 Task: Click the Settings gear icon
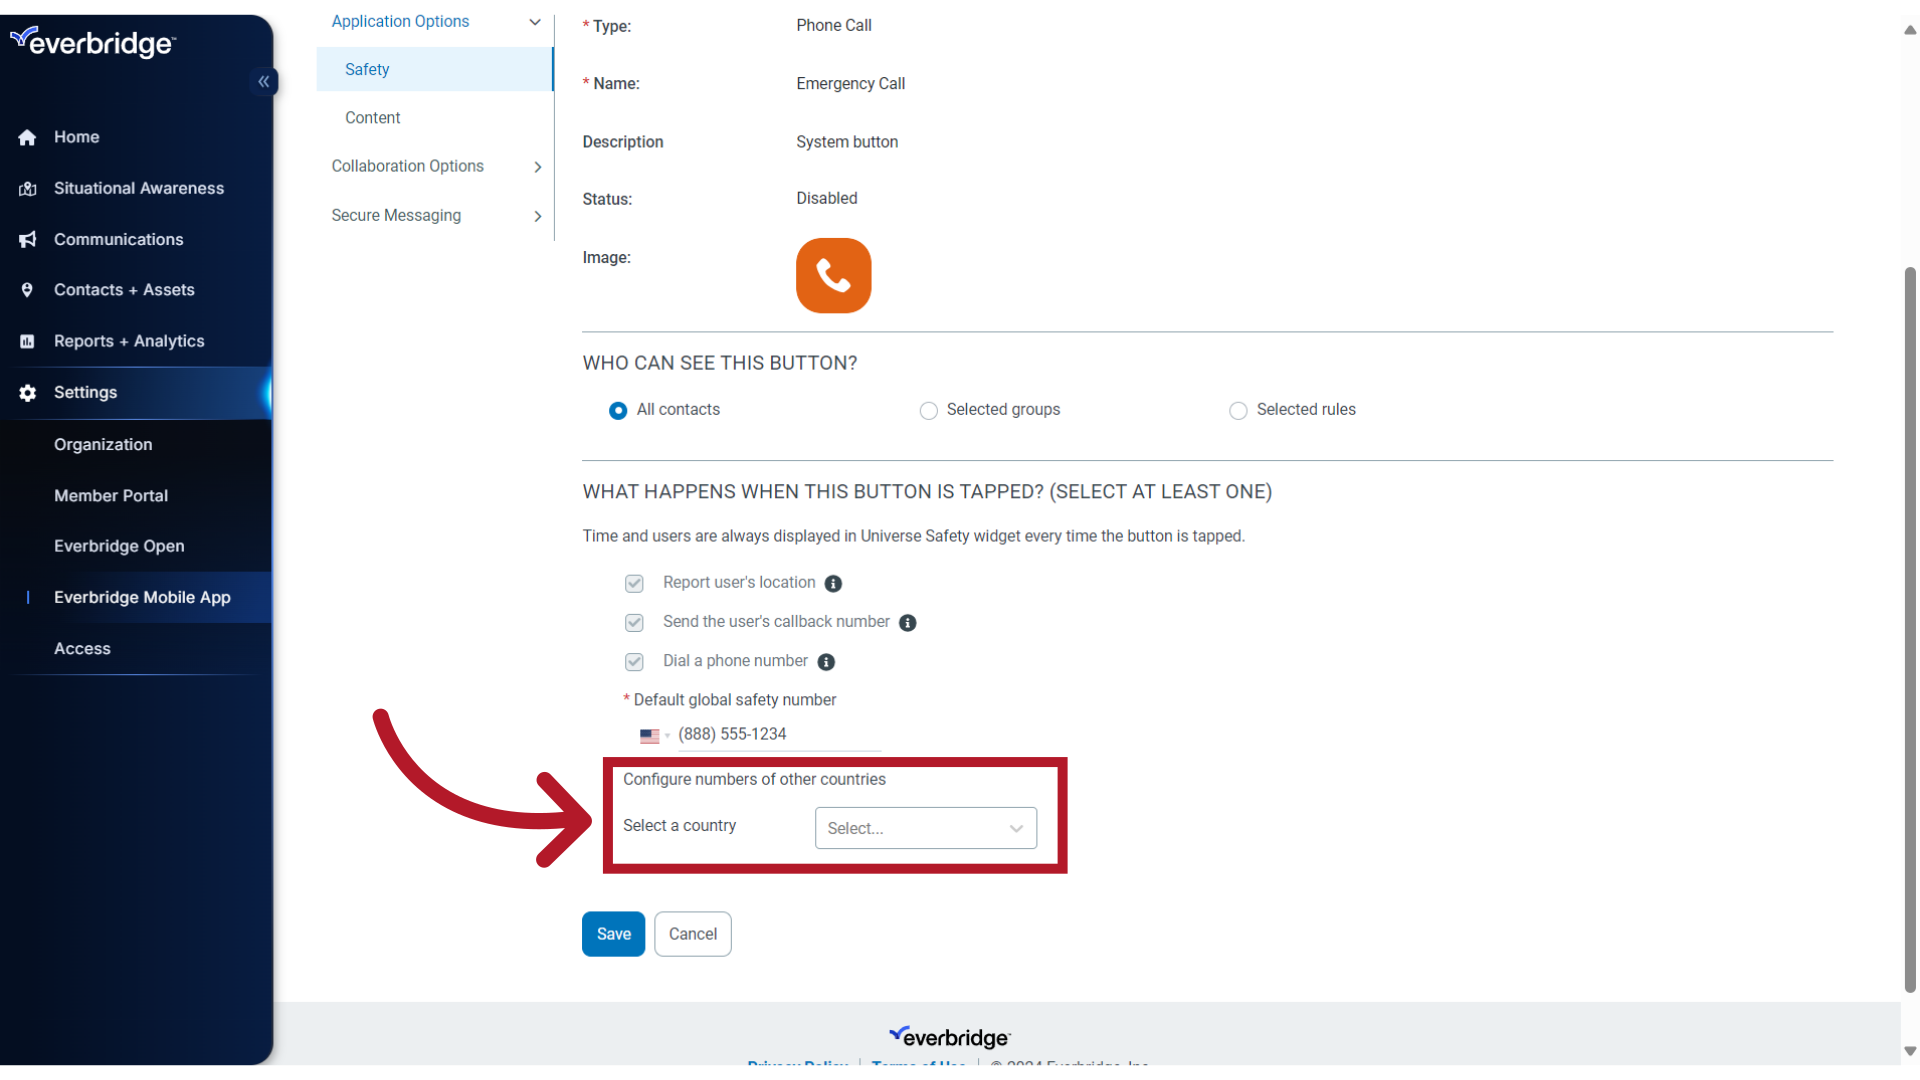(27, 393)
